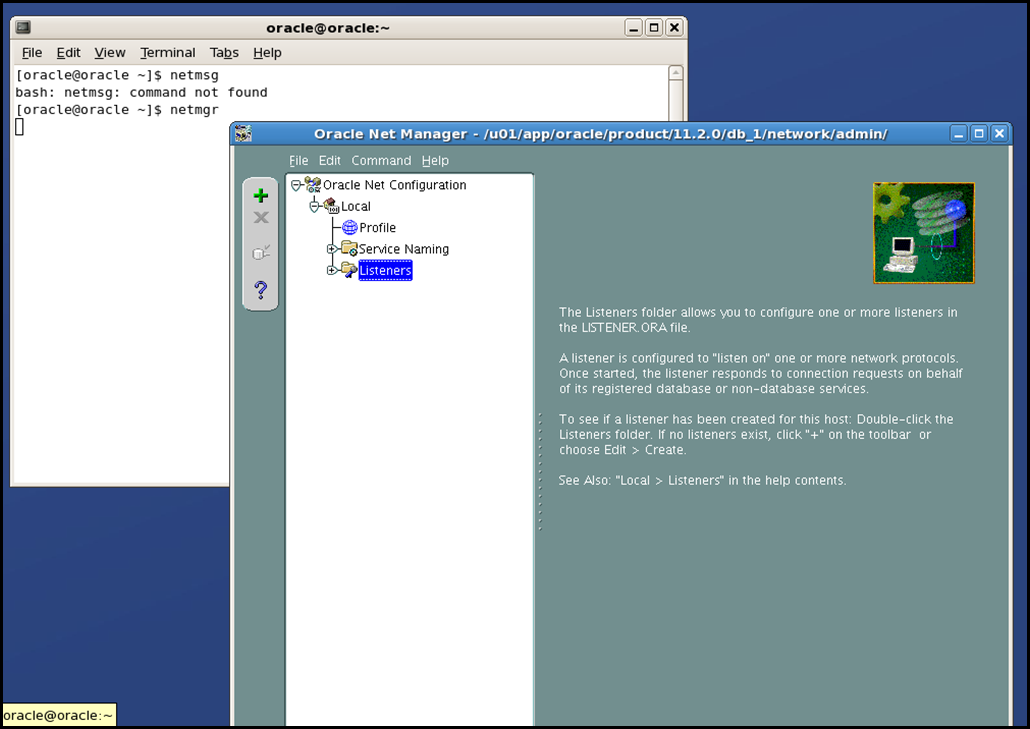Select Oracle Net Configuration in tree
Screen dimensions: 1030x729
point(395,185)
